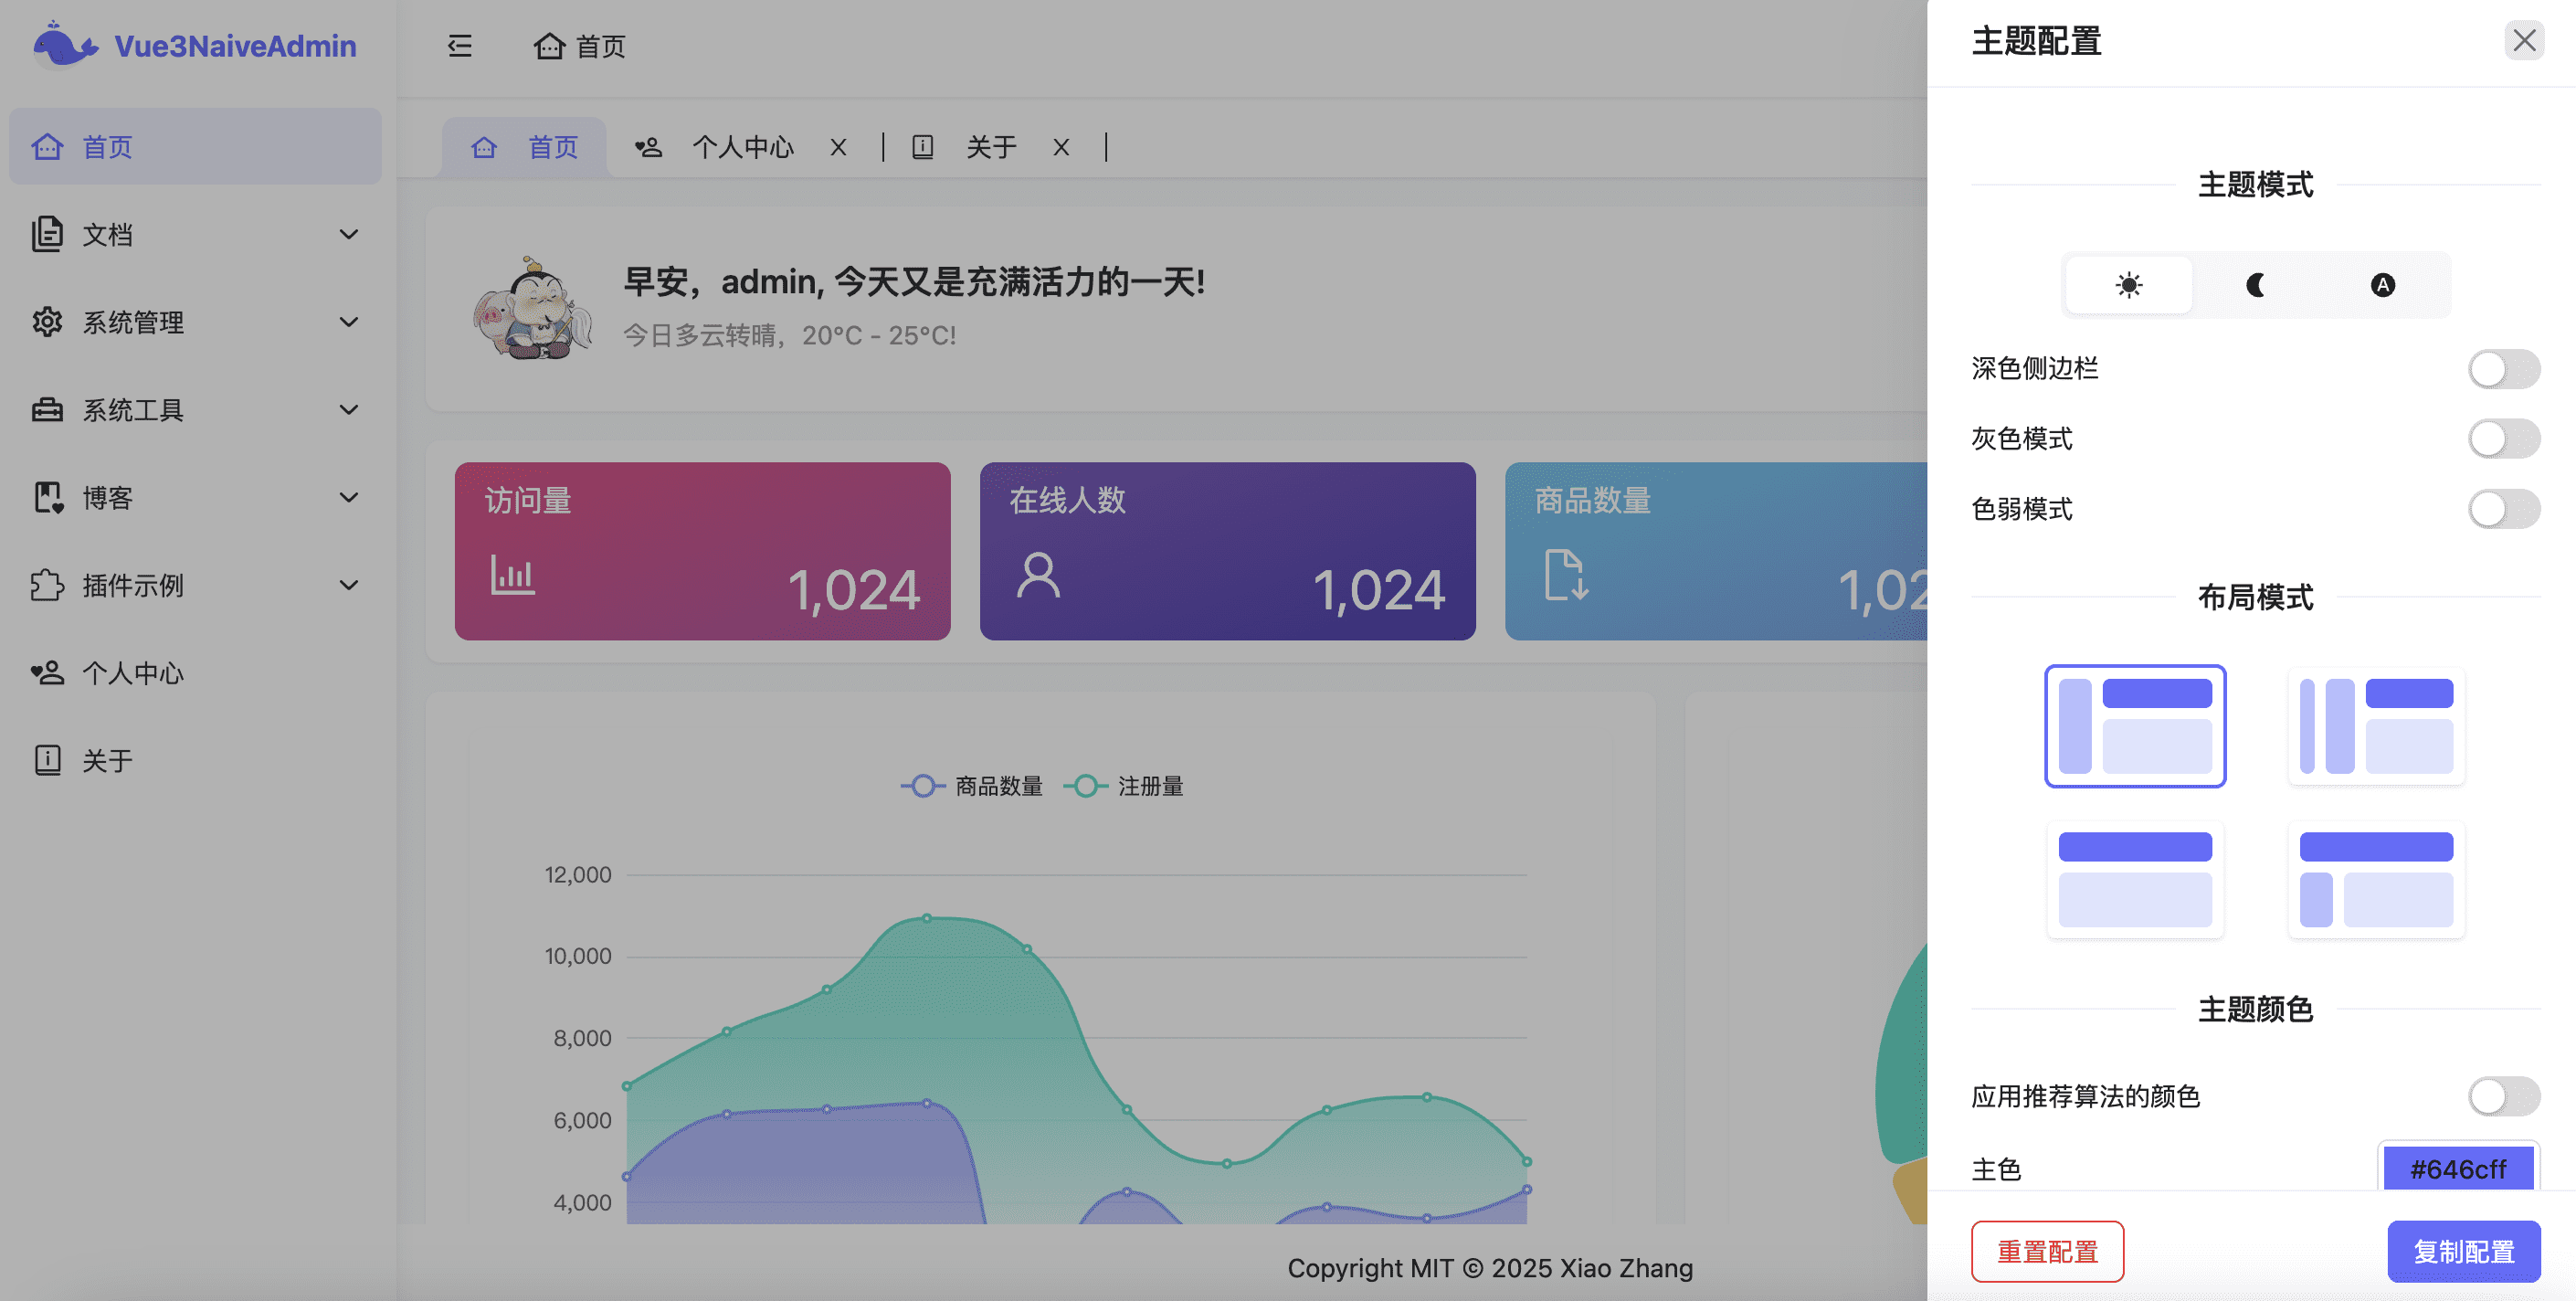Switch to the 关于 tab
This screenshot has width=2576, height=1301.
point(991,147)
